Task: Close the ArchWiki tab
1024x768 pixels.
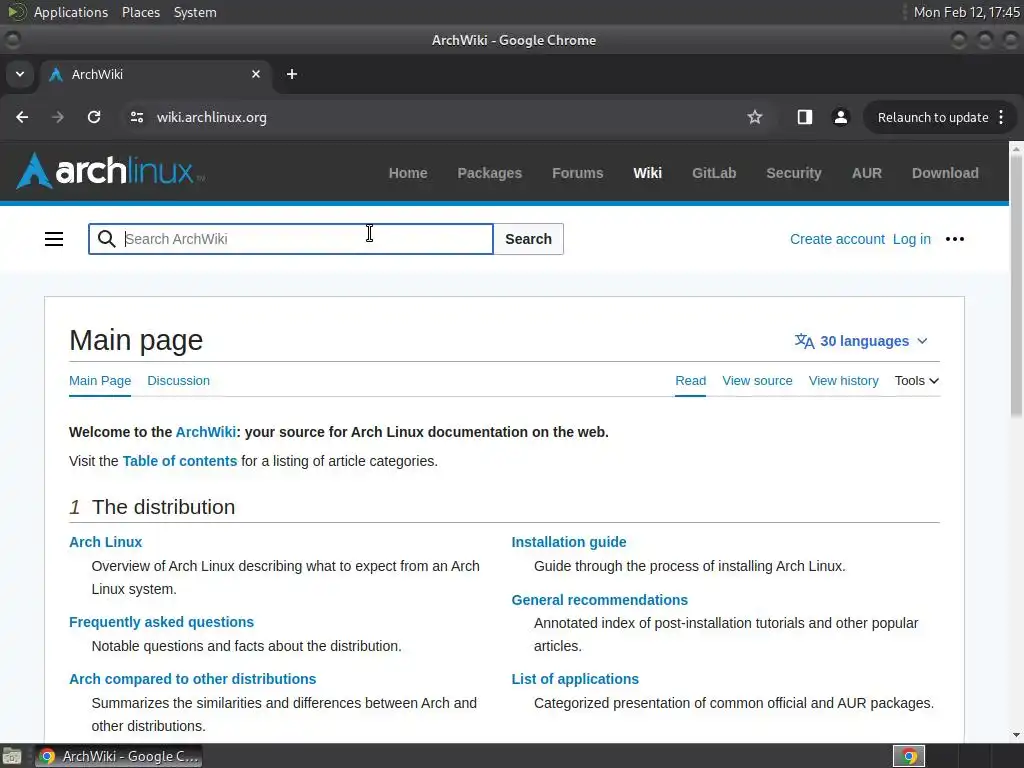Action: coord(256,74)
